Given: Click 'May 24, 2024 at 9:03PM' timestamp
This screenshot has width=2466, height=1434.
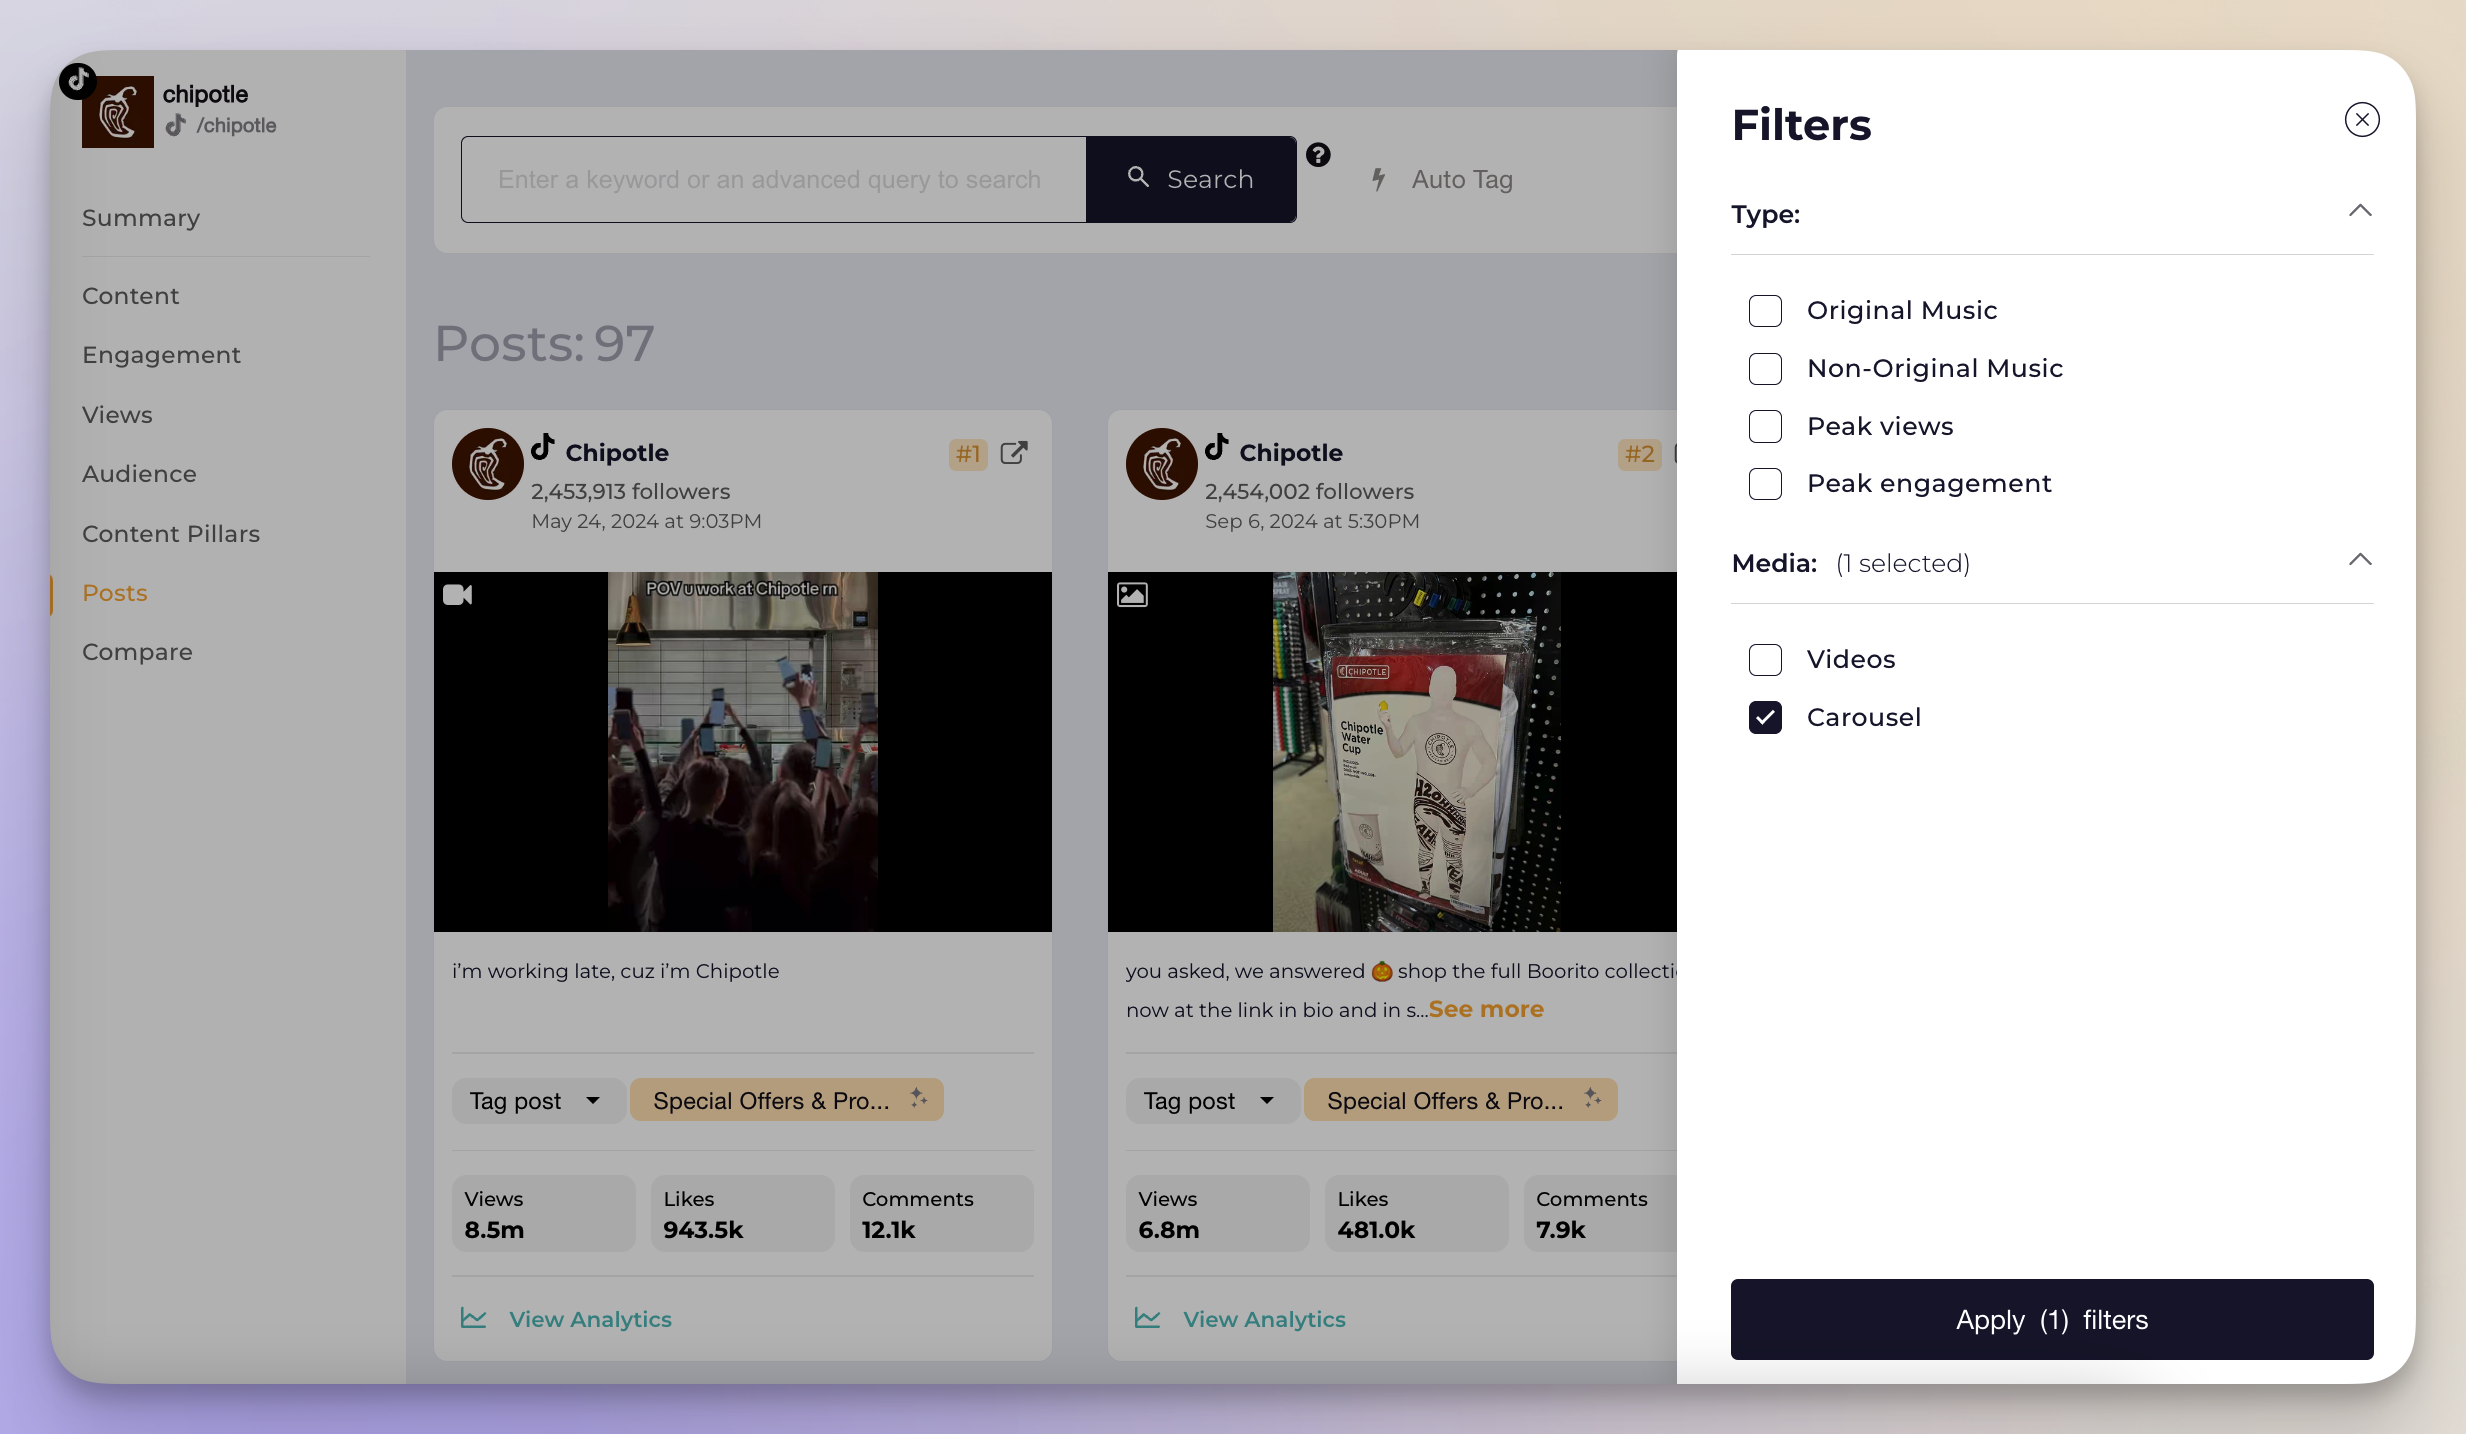Looking at the screenshot, I should point(646,521).
